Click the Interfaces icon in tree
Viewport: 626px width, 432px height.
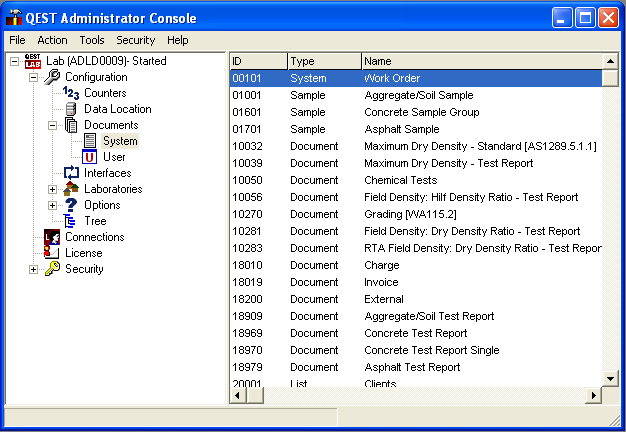coord(71,173)
